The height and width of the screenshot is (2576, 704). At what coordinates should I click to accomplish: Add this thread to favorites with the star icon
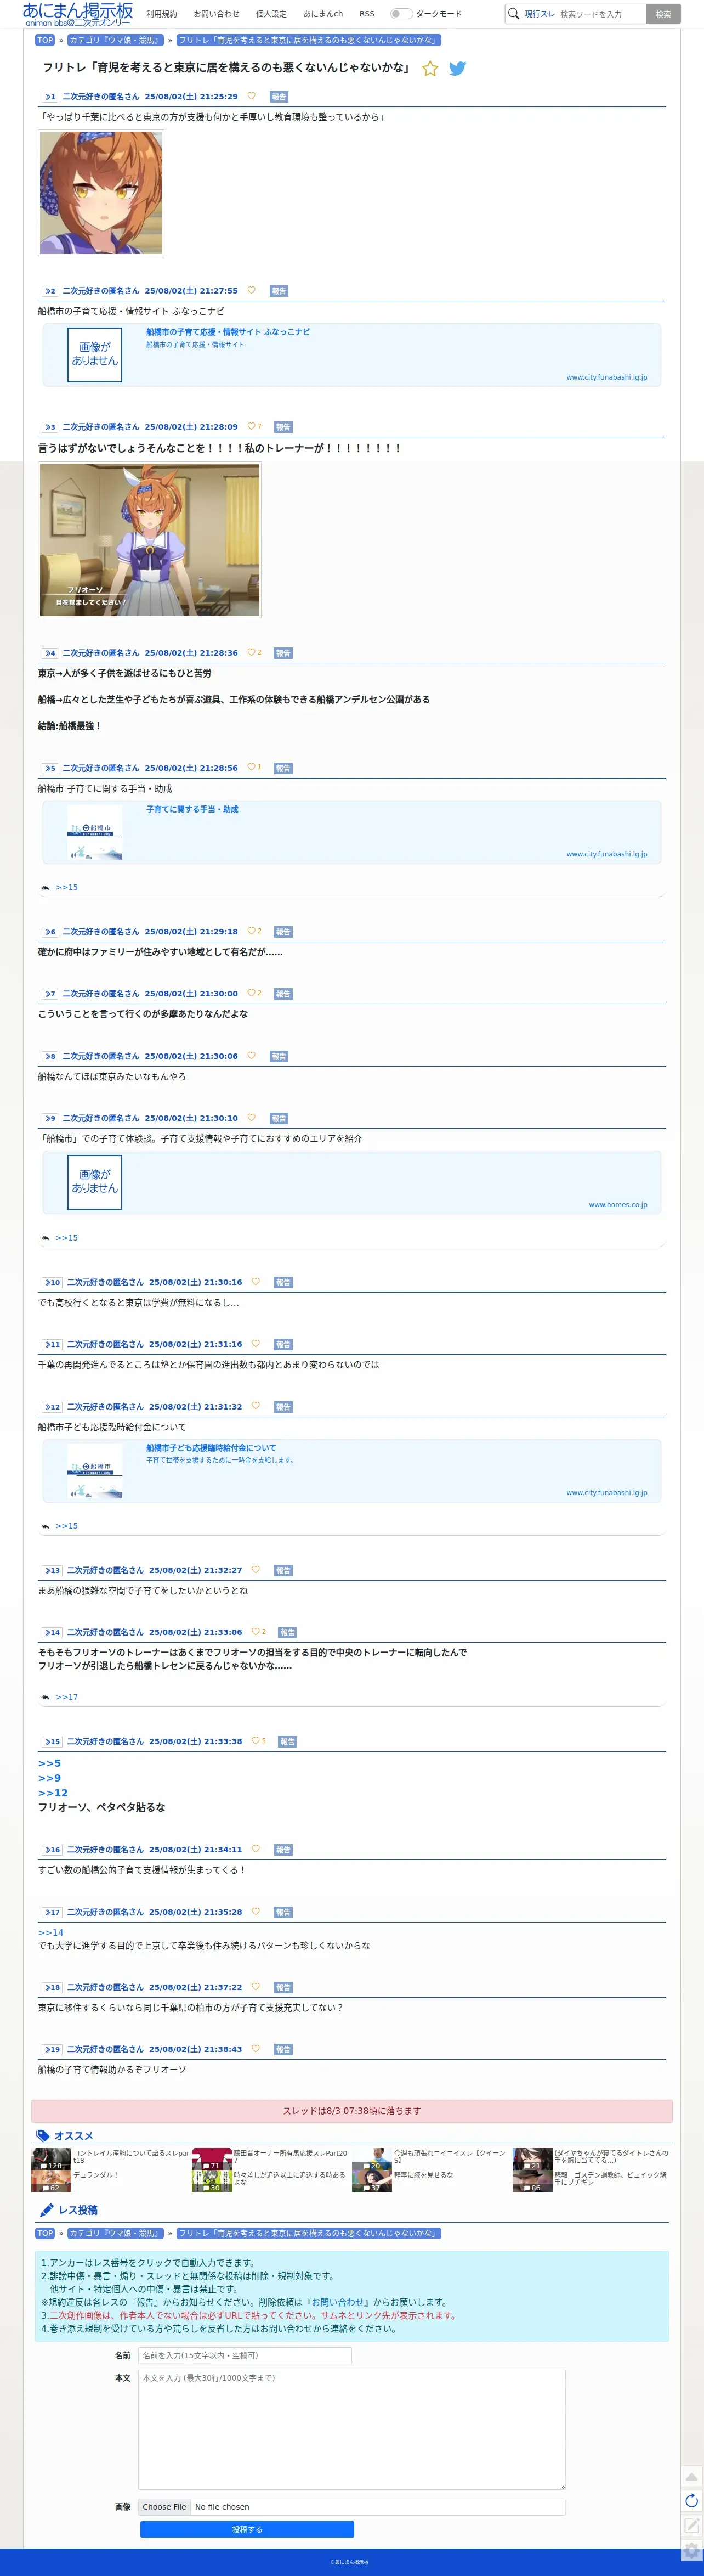coord(430,69)
